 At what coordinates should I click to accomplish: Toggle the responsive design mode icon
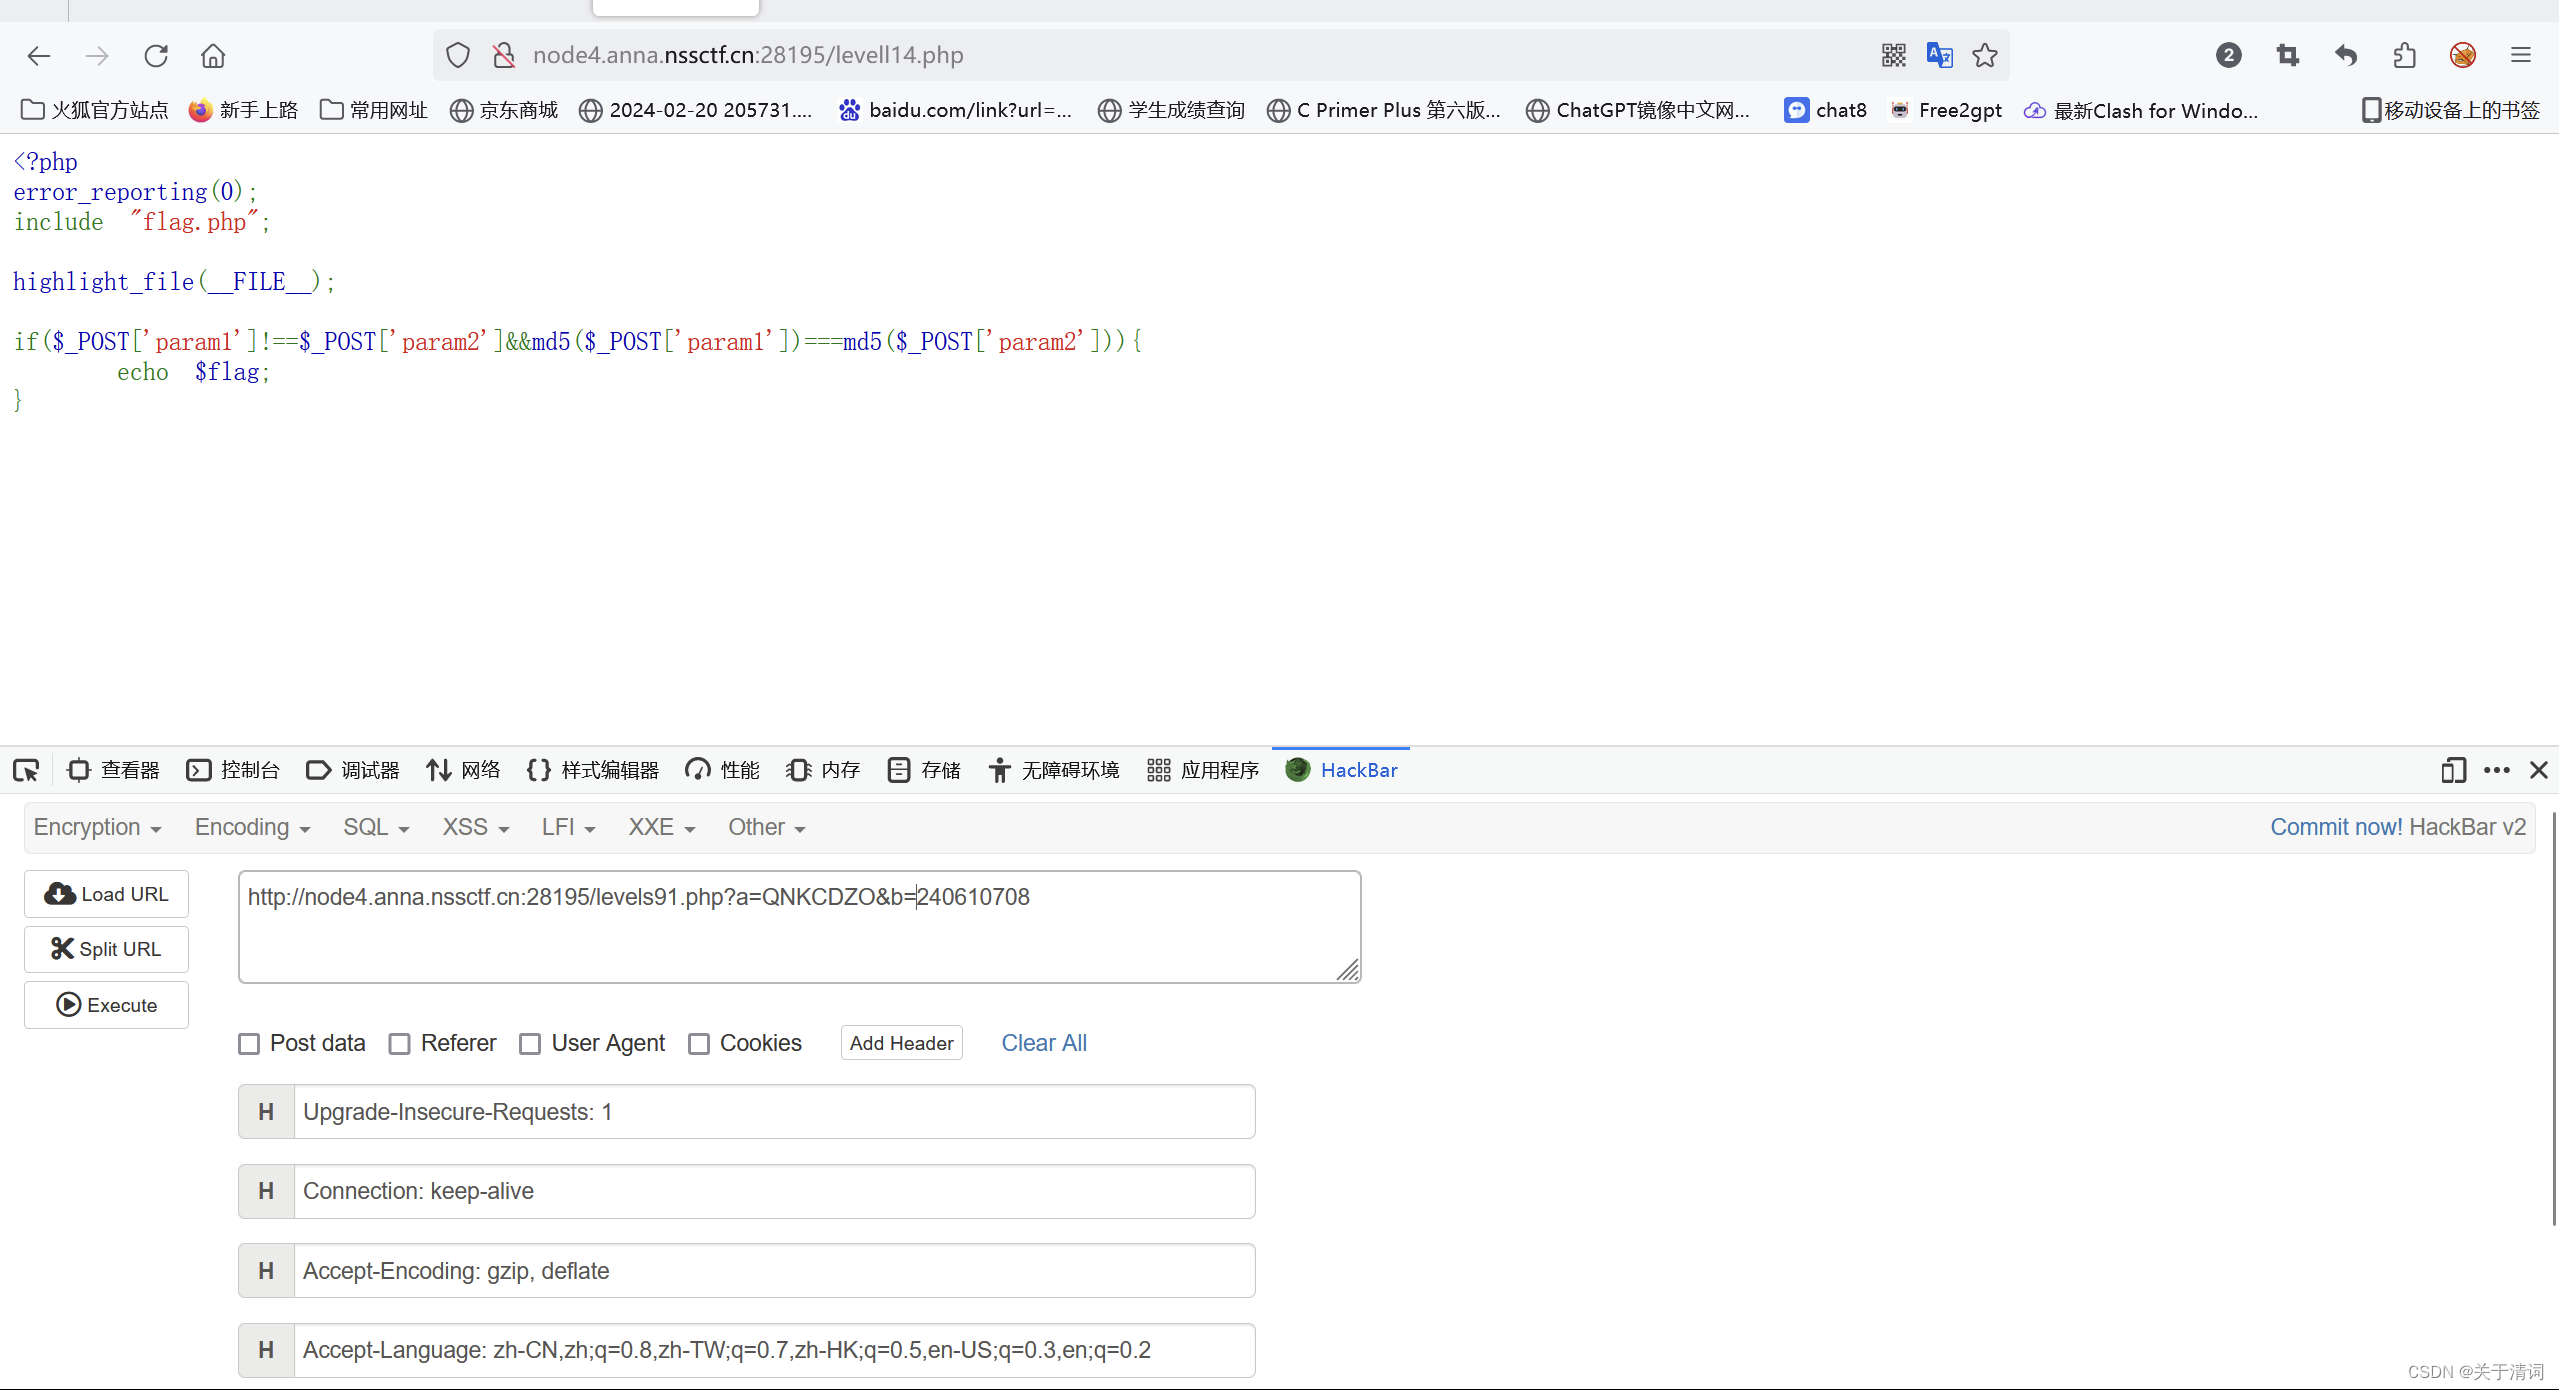pyautogui.click(x=2452, y=770)
